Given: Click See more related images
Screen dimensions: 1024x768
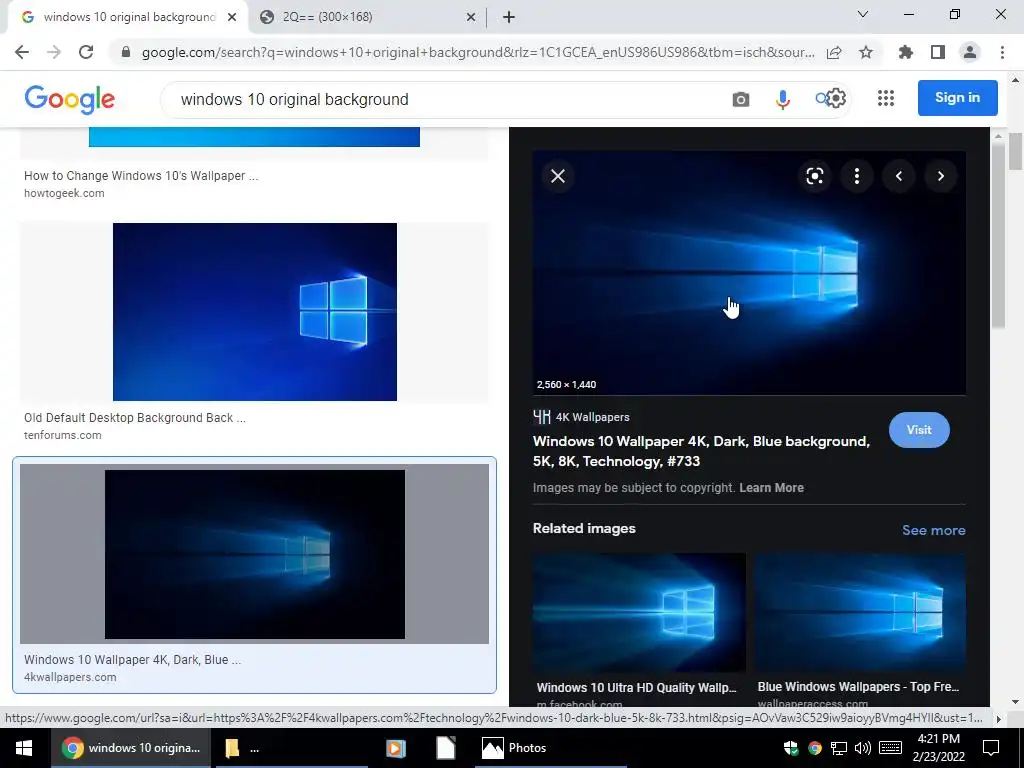Looking at the screenshot, I should pos(933,530).
